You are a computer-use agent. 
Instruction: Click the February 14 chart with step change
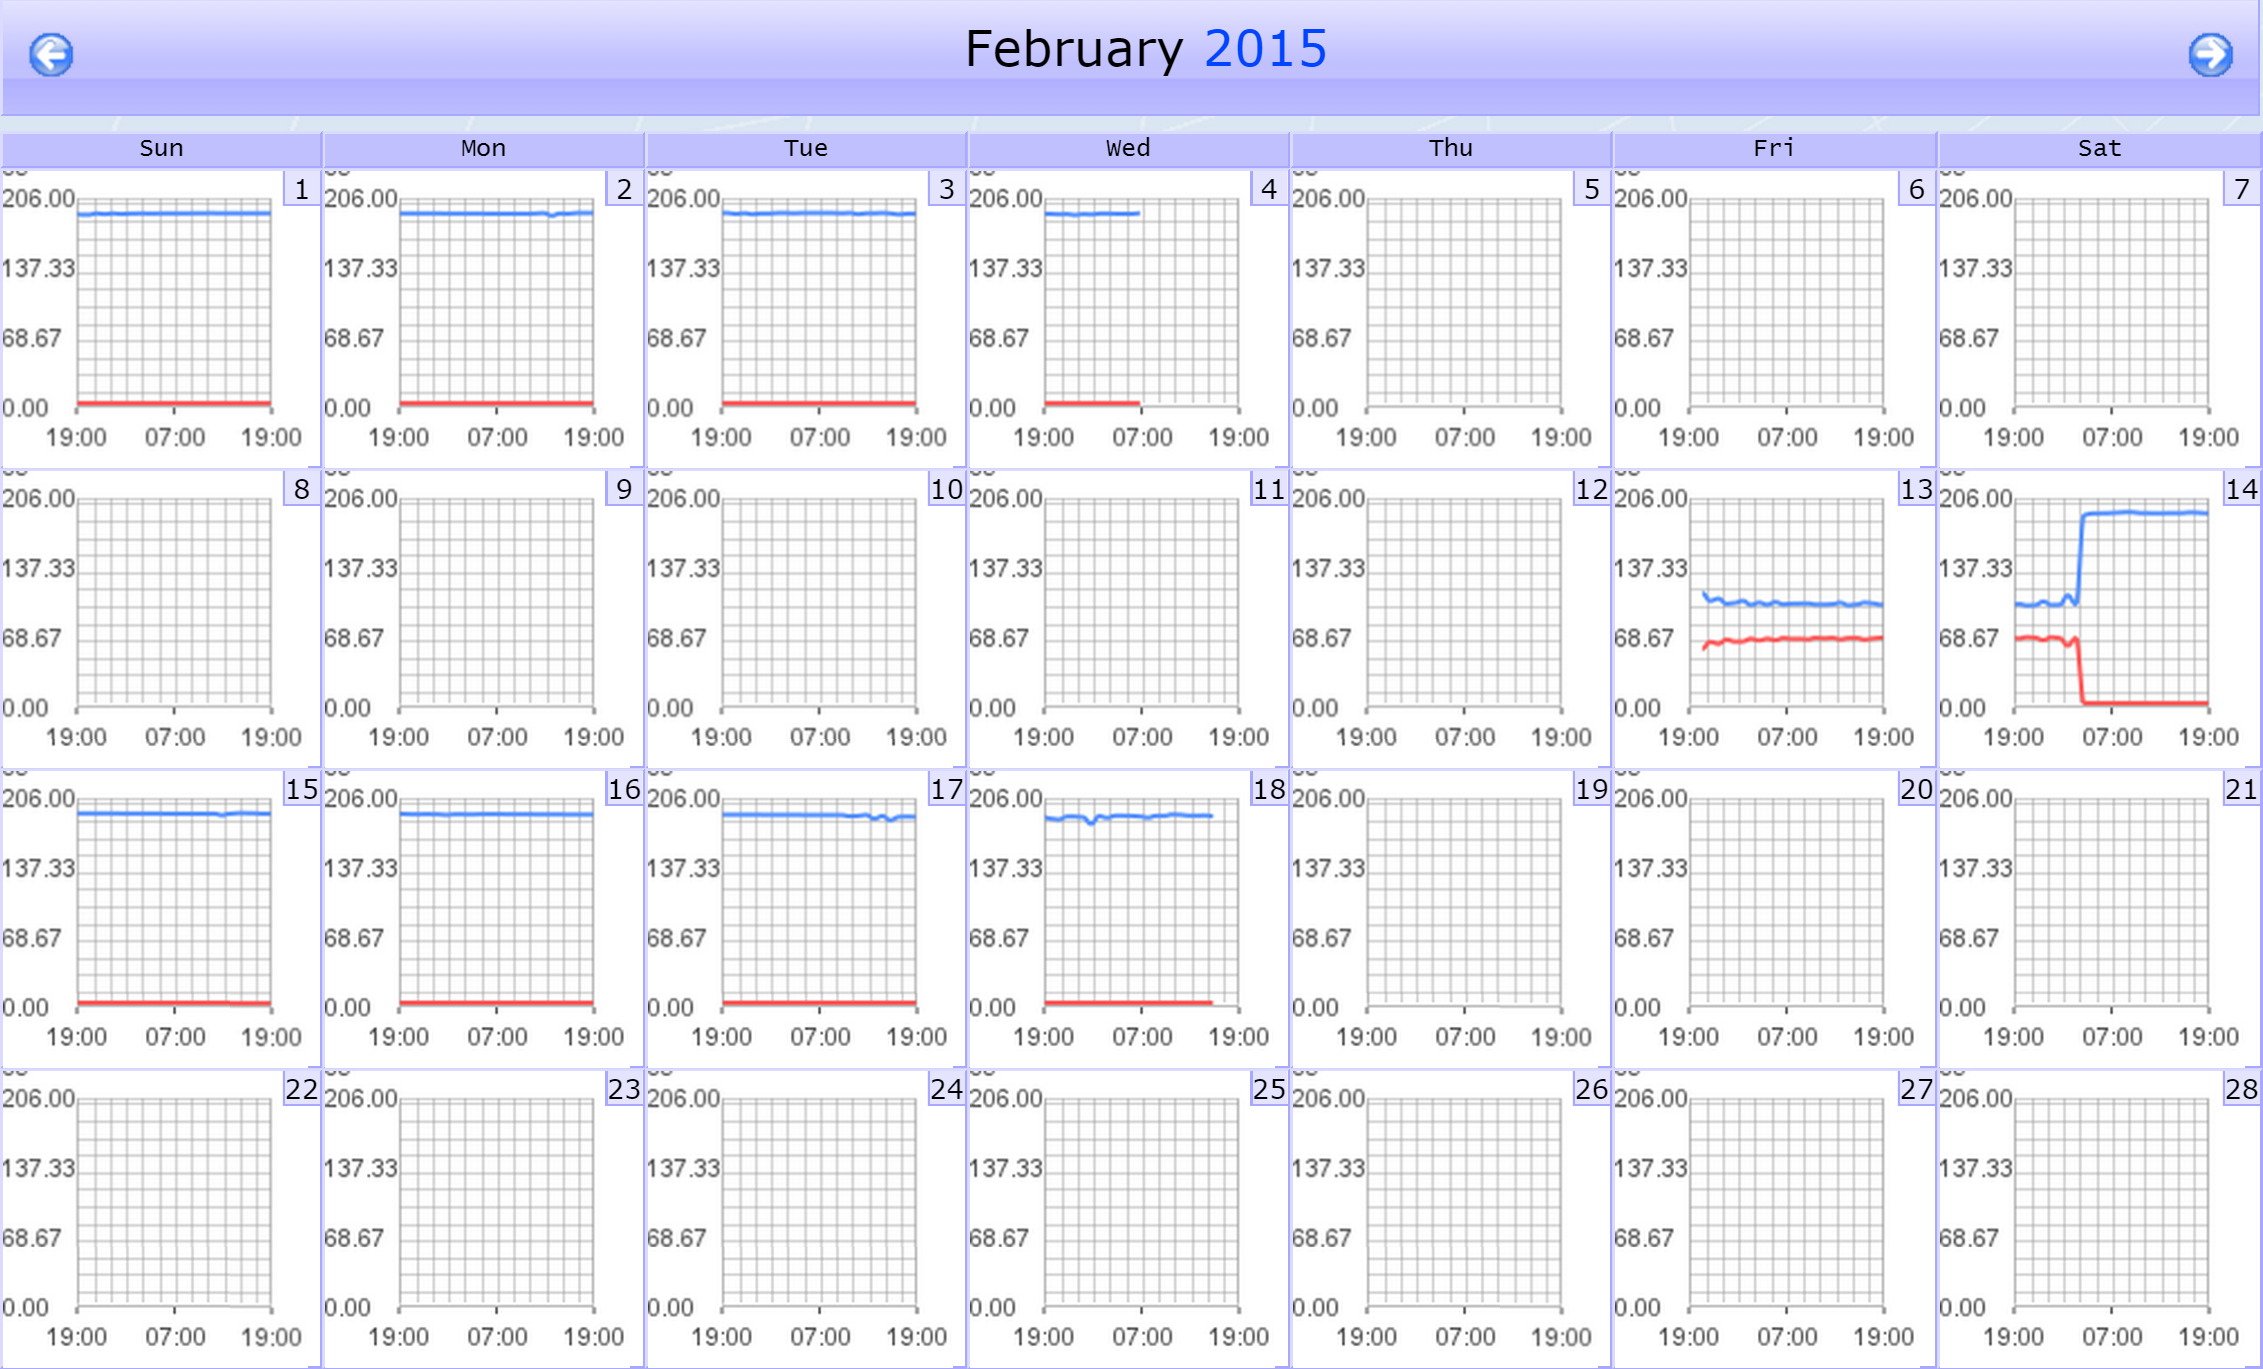(2099, 617)
